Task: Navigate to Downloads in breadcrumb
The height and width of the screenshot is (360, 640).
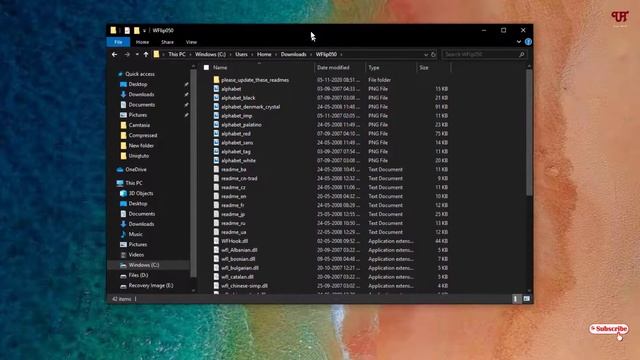Action: (x=293, y=54)
